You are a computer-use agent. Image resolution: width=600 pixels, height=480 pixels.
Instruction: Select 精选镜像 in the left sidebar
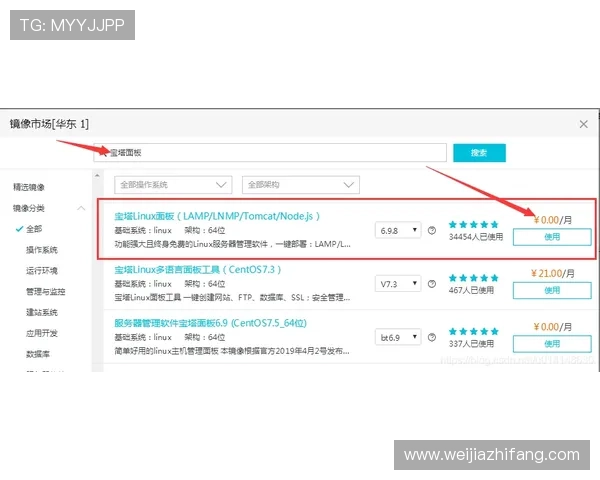click(x=28, y=187)
